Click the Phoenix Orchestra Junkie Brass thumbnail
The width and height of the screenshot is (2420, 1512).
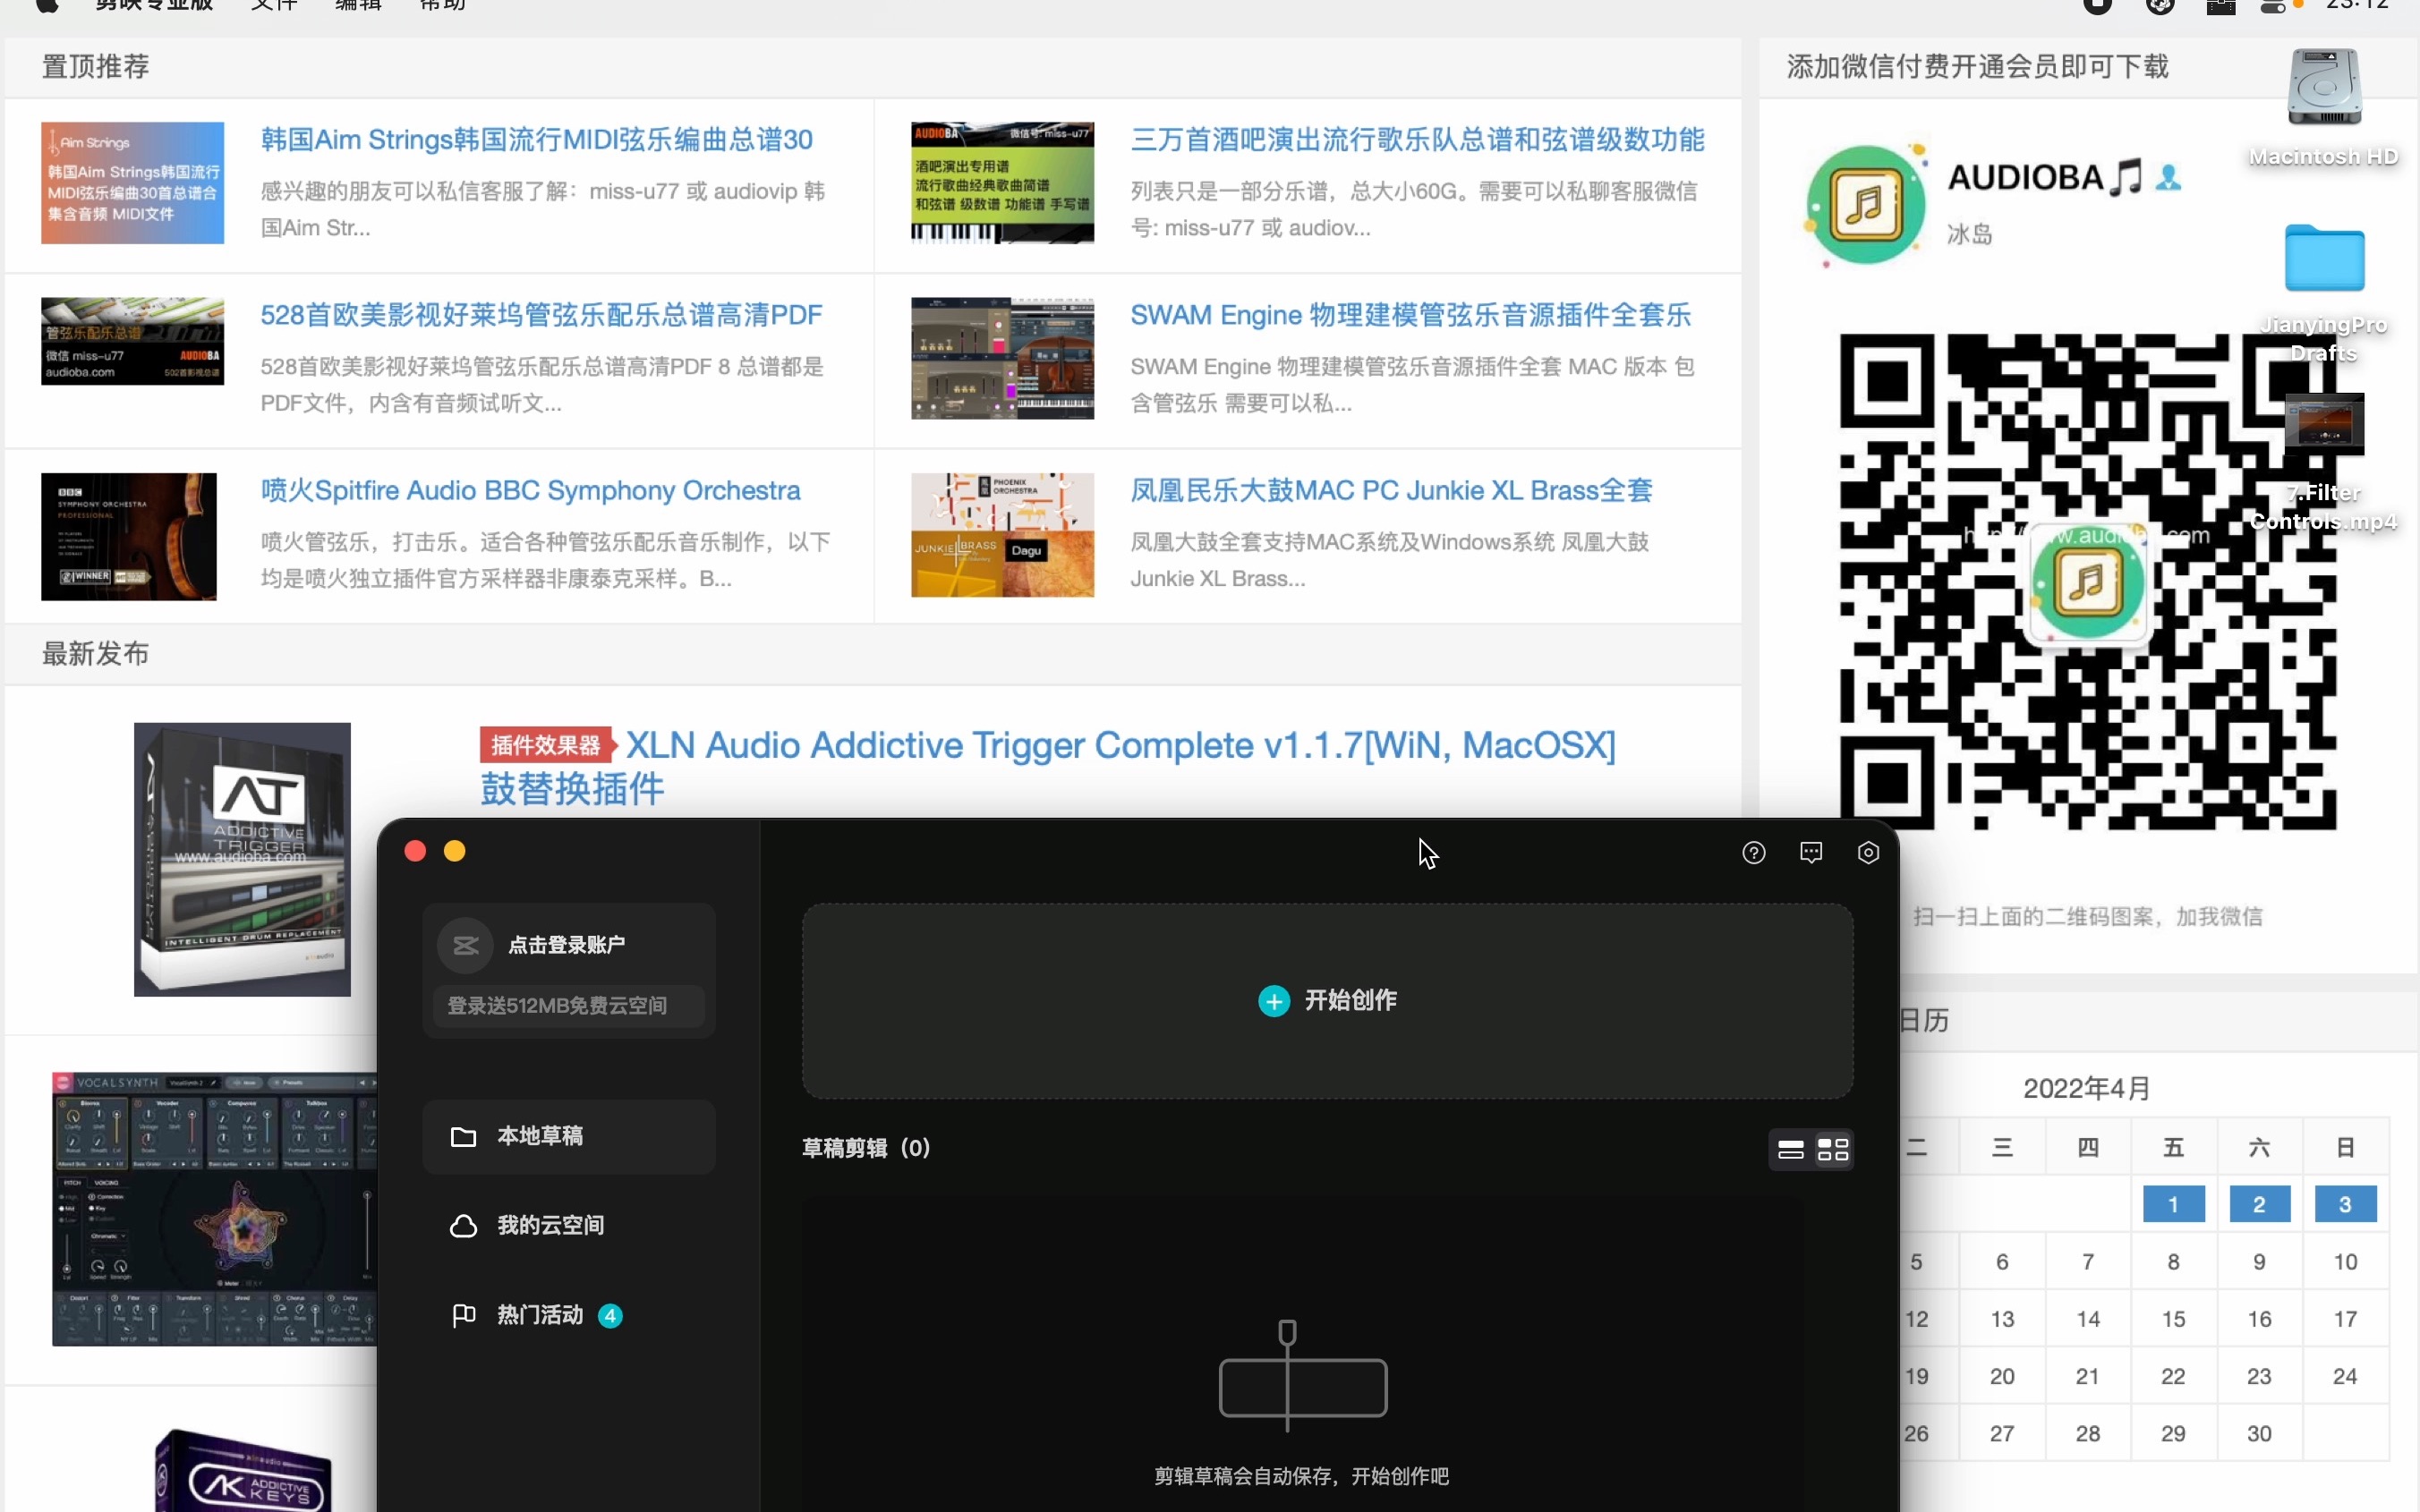click(1002, 535)
